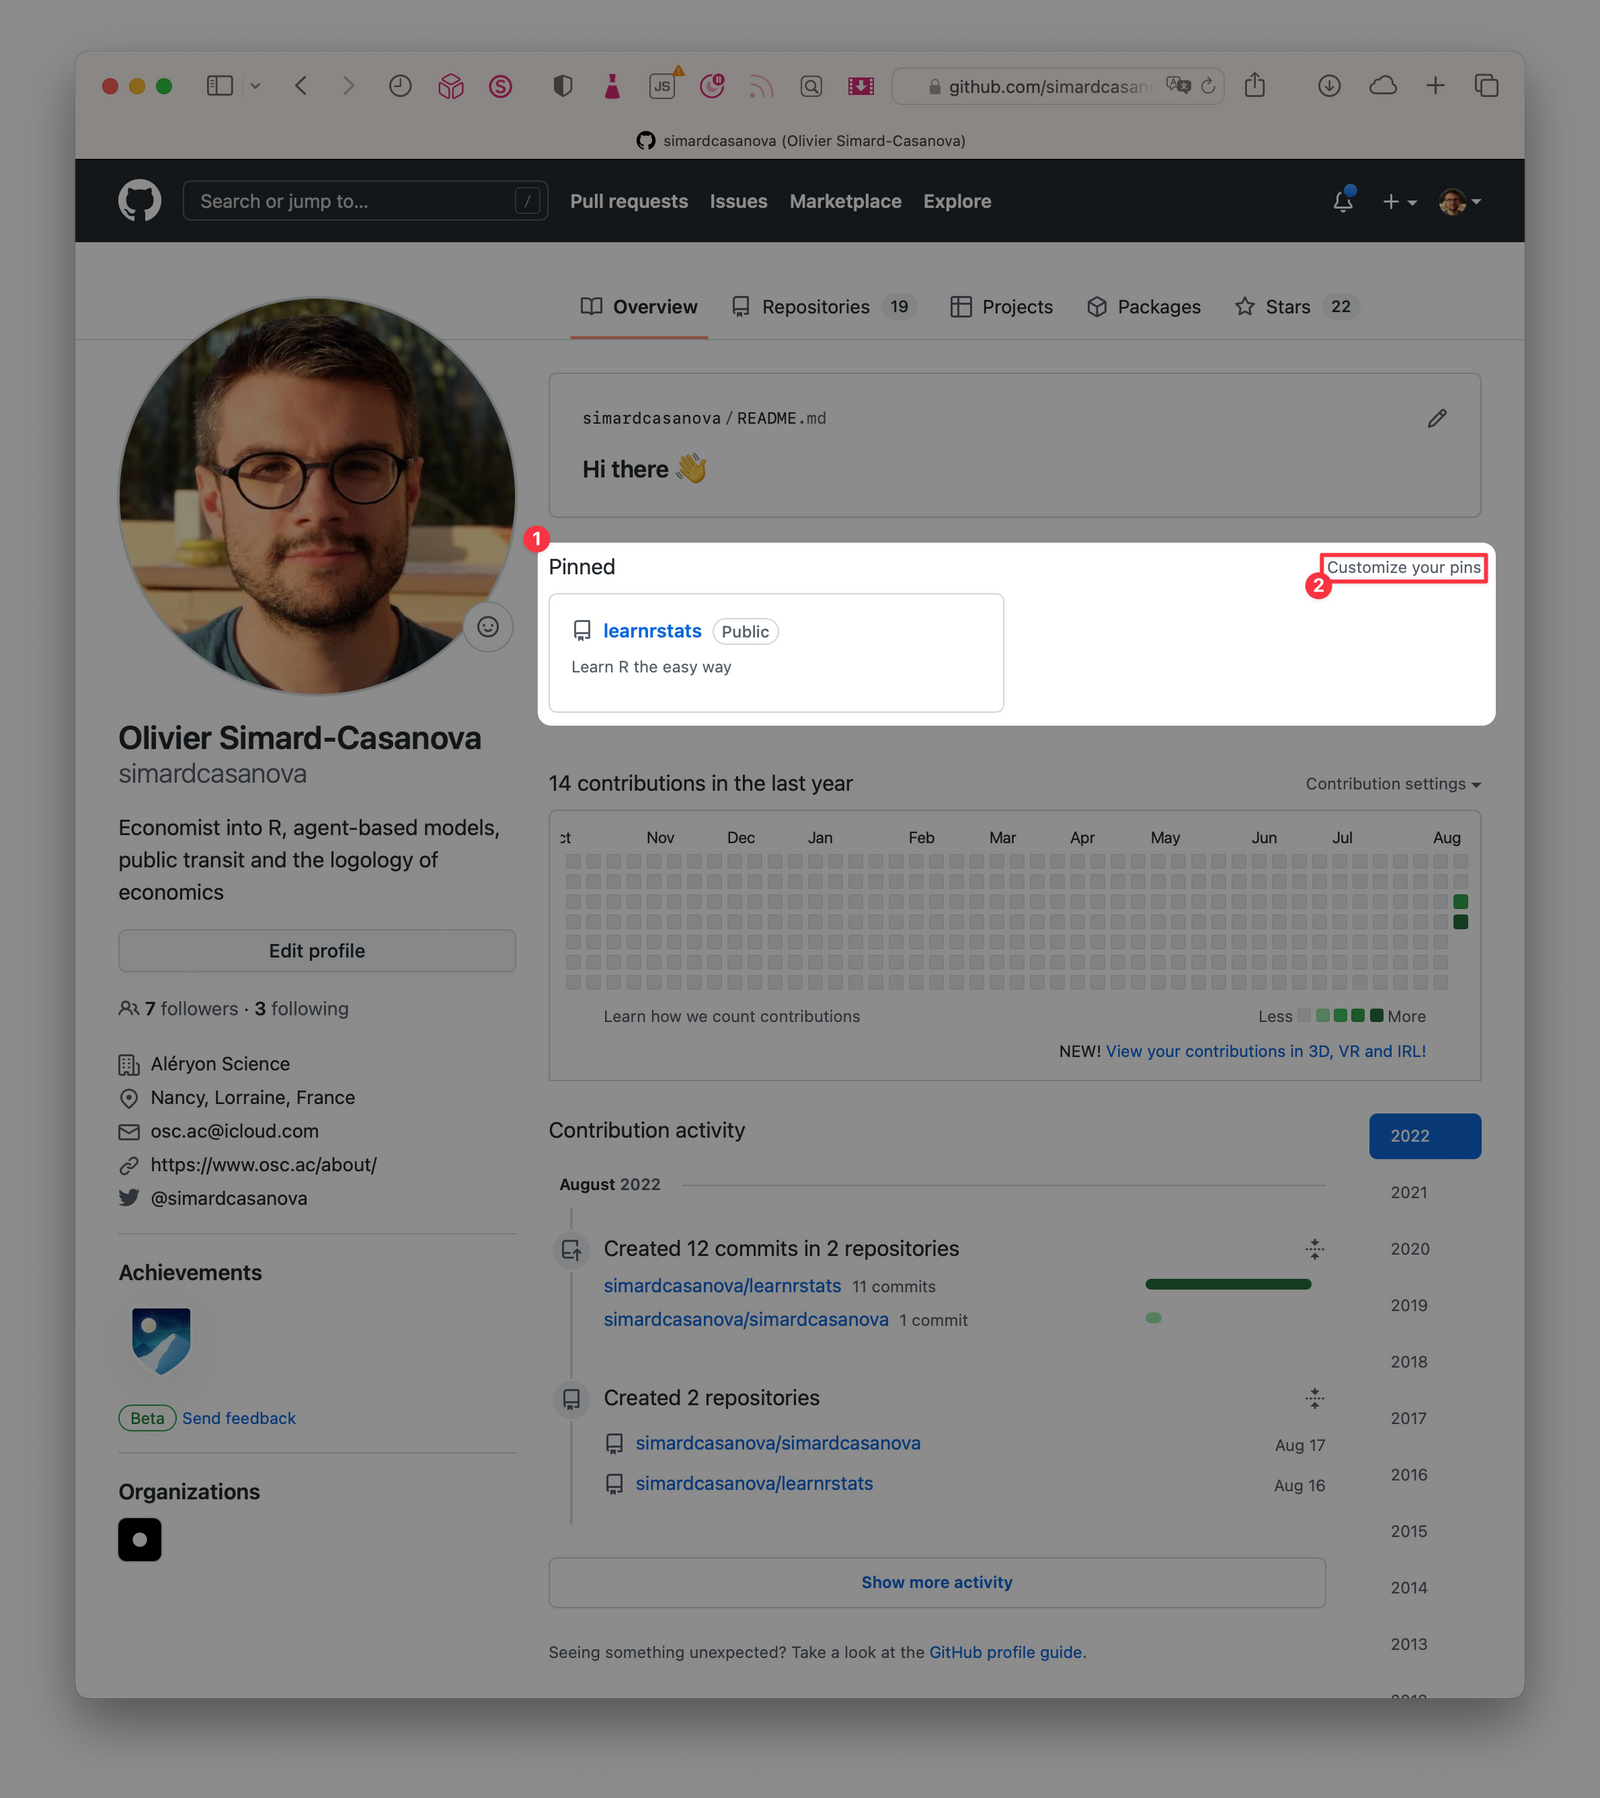Viewport: 1600px width, 1798px height.
Task: Expand the plus create-new dropdown
Action: point(1398,202)
